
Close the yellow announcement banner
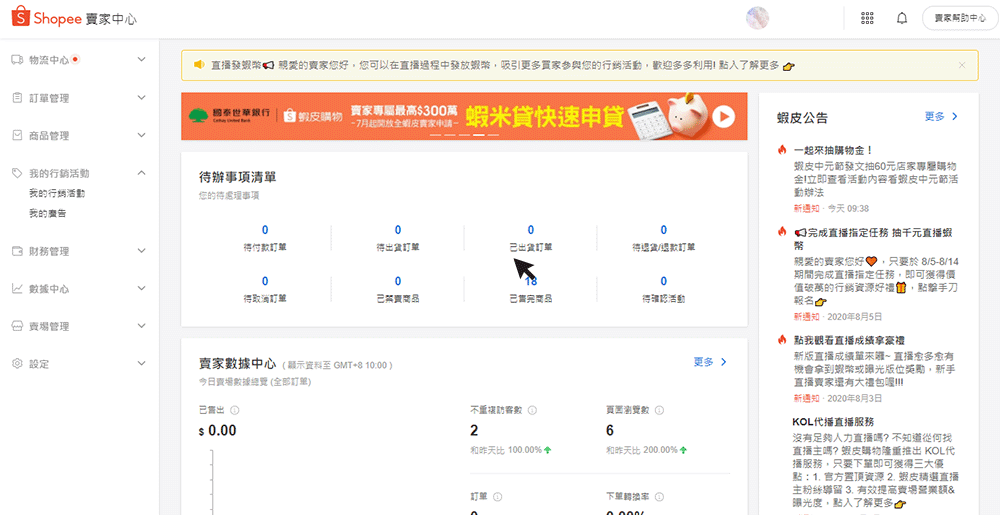coord(962,65)
